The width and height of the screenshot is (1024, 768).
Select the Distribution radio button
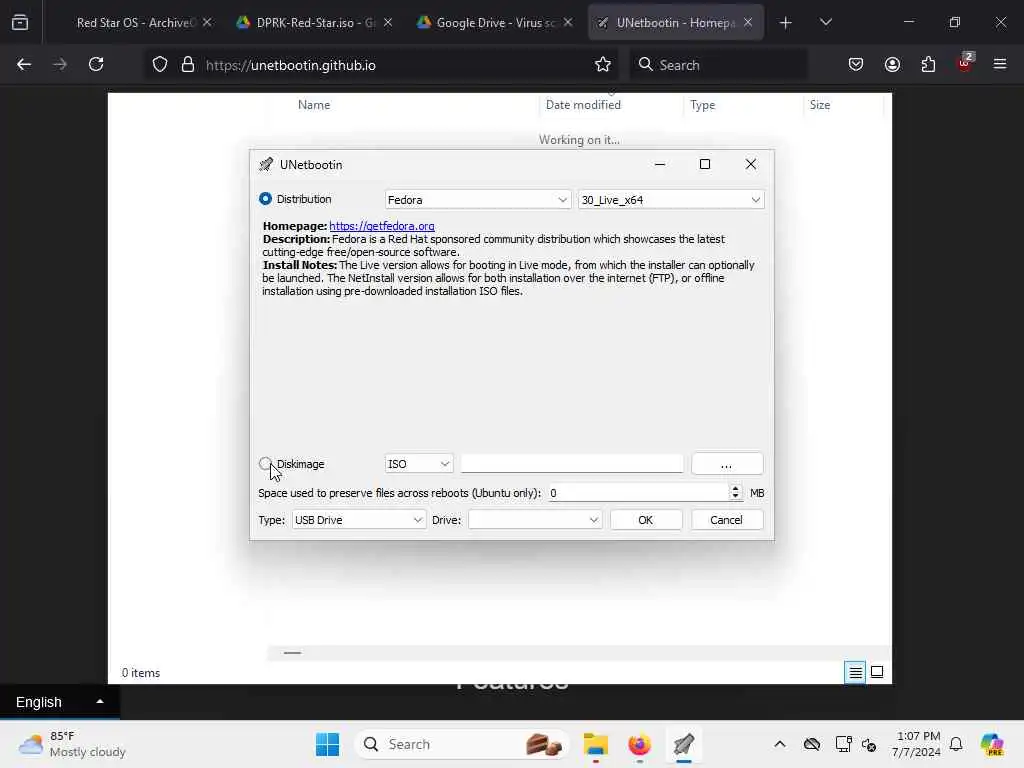(265, 199)
